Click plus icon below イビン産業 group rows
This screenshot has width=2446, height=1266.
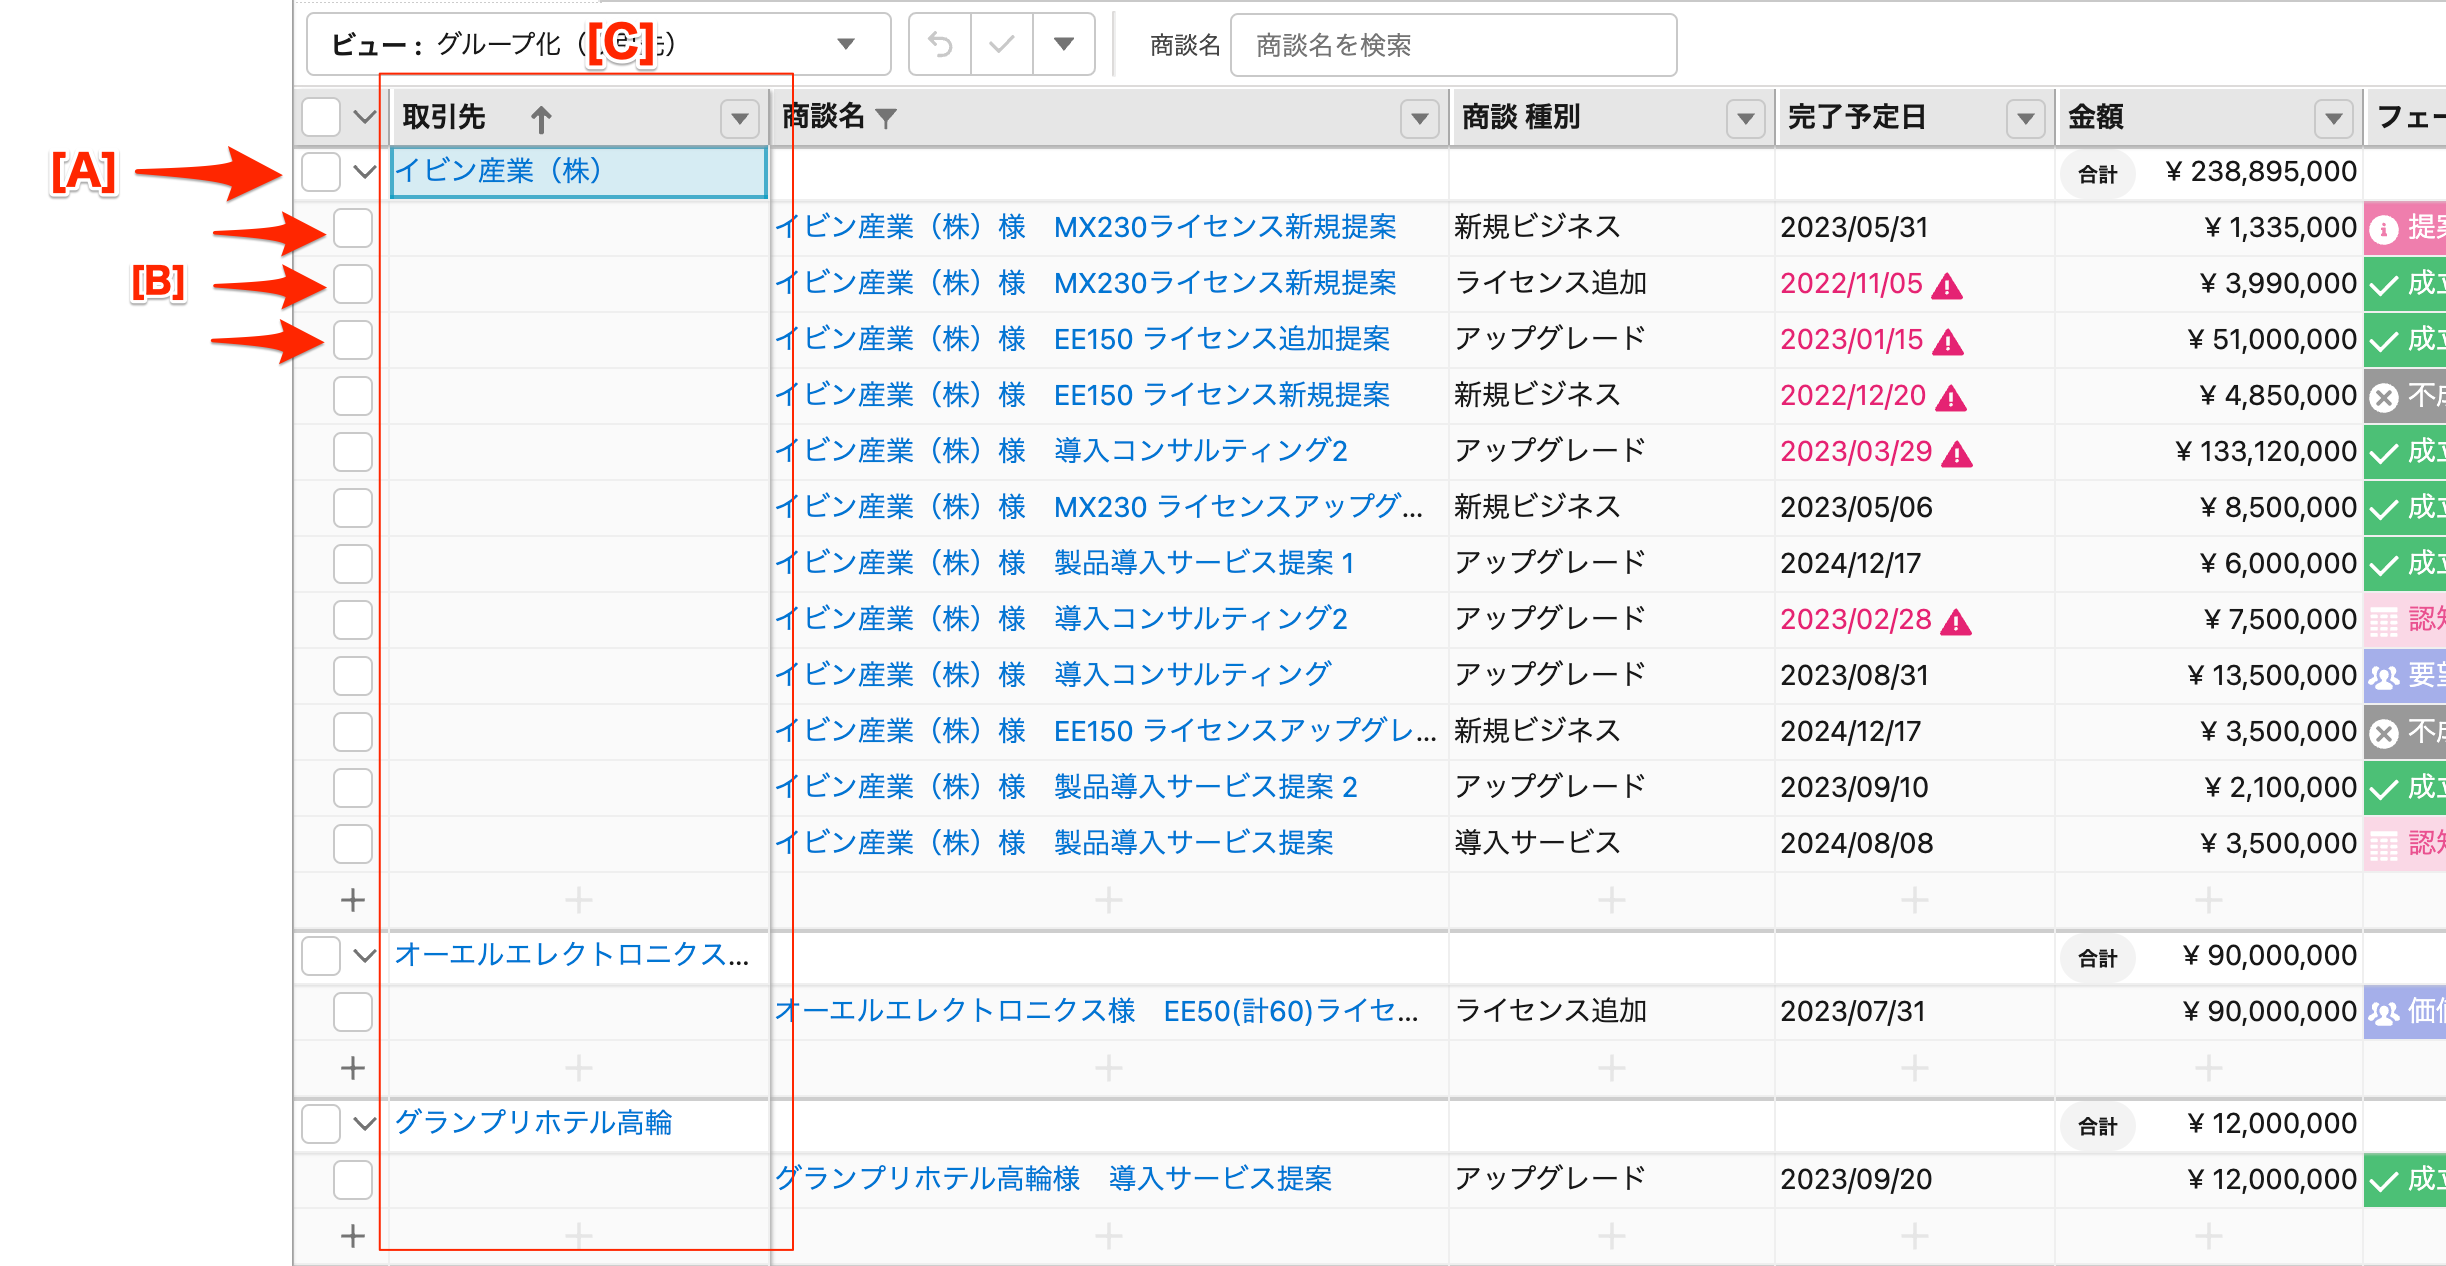tap(352, 900)
